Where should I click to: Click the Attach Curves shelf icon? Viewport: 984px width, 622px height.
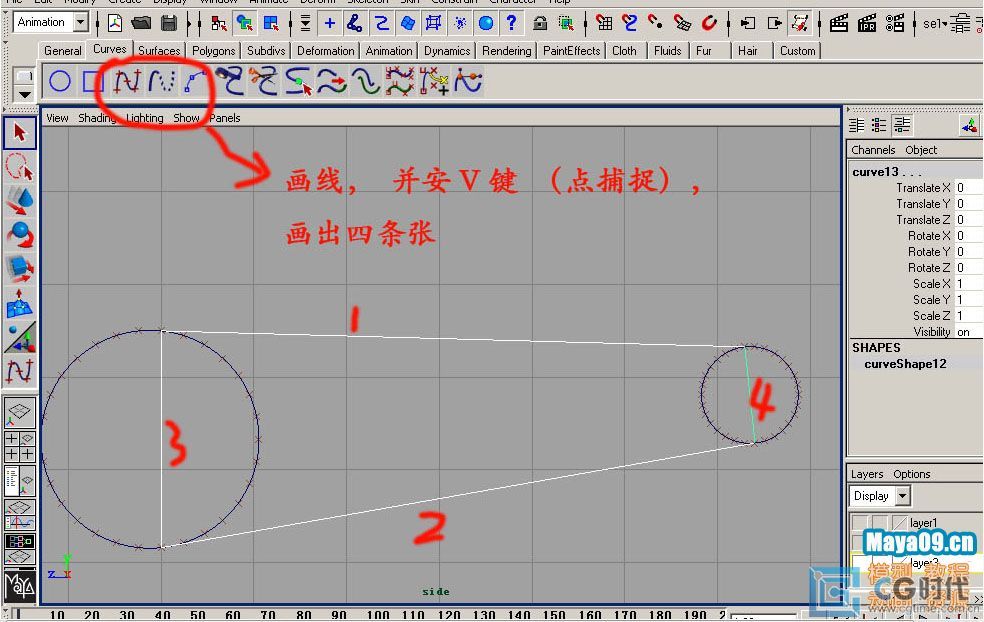[230, 82]
